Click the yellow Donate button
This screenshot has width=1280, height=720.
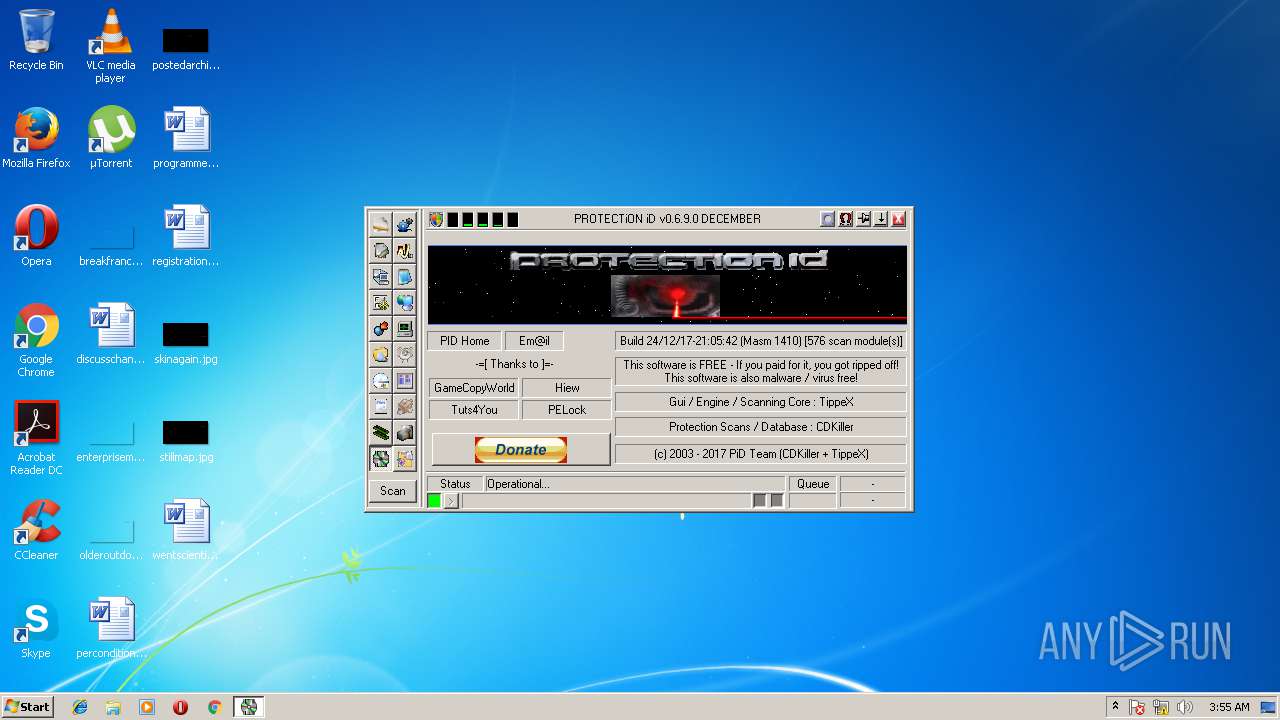[x=521, y=449]
